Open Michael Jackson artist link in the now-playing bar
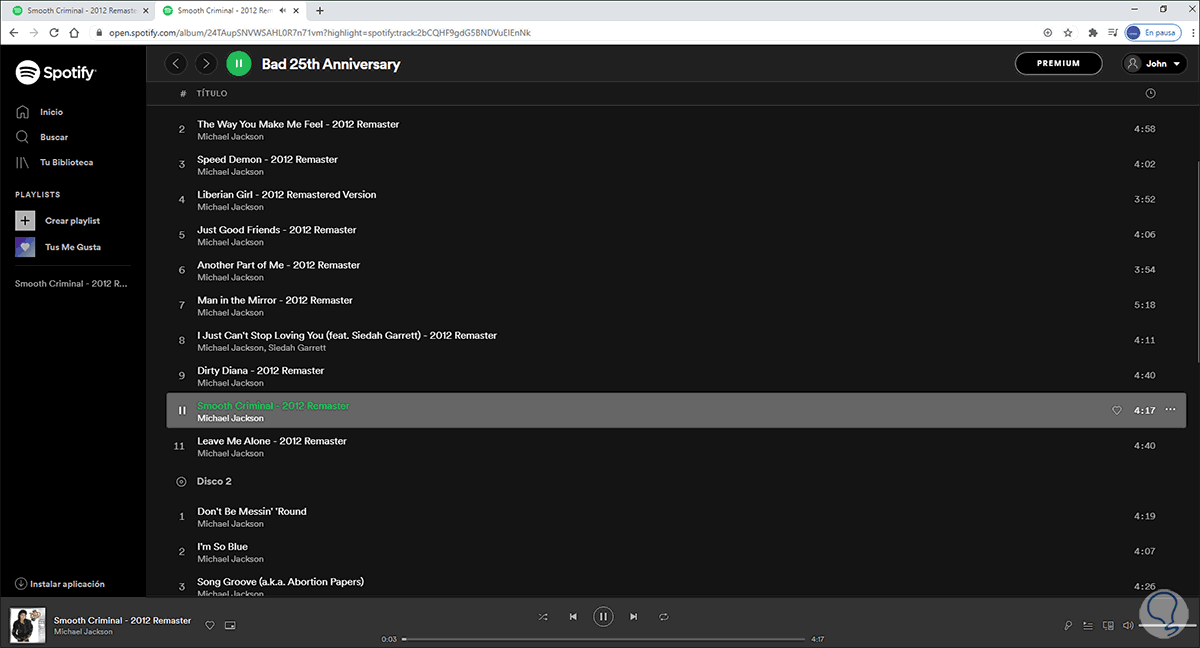The height and width of the screenshot is (648, 1200). (x=83, y=632)
